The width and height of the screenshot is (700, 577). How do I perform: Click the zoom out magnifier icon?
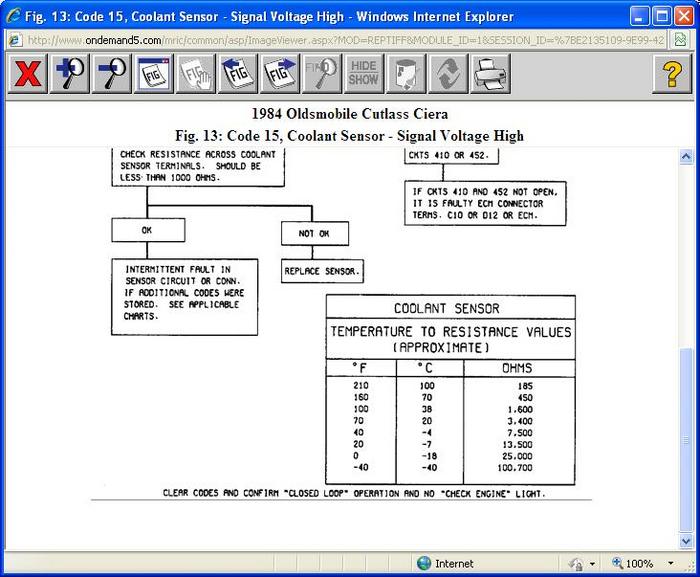tap(112, 74)
